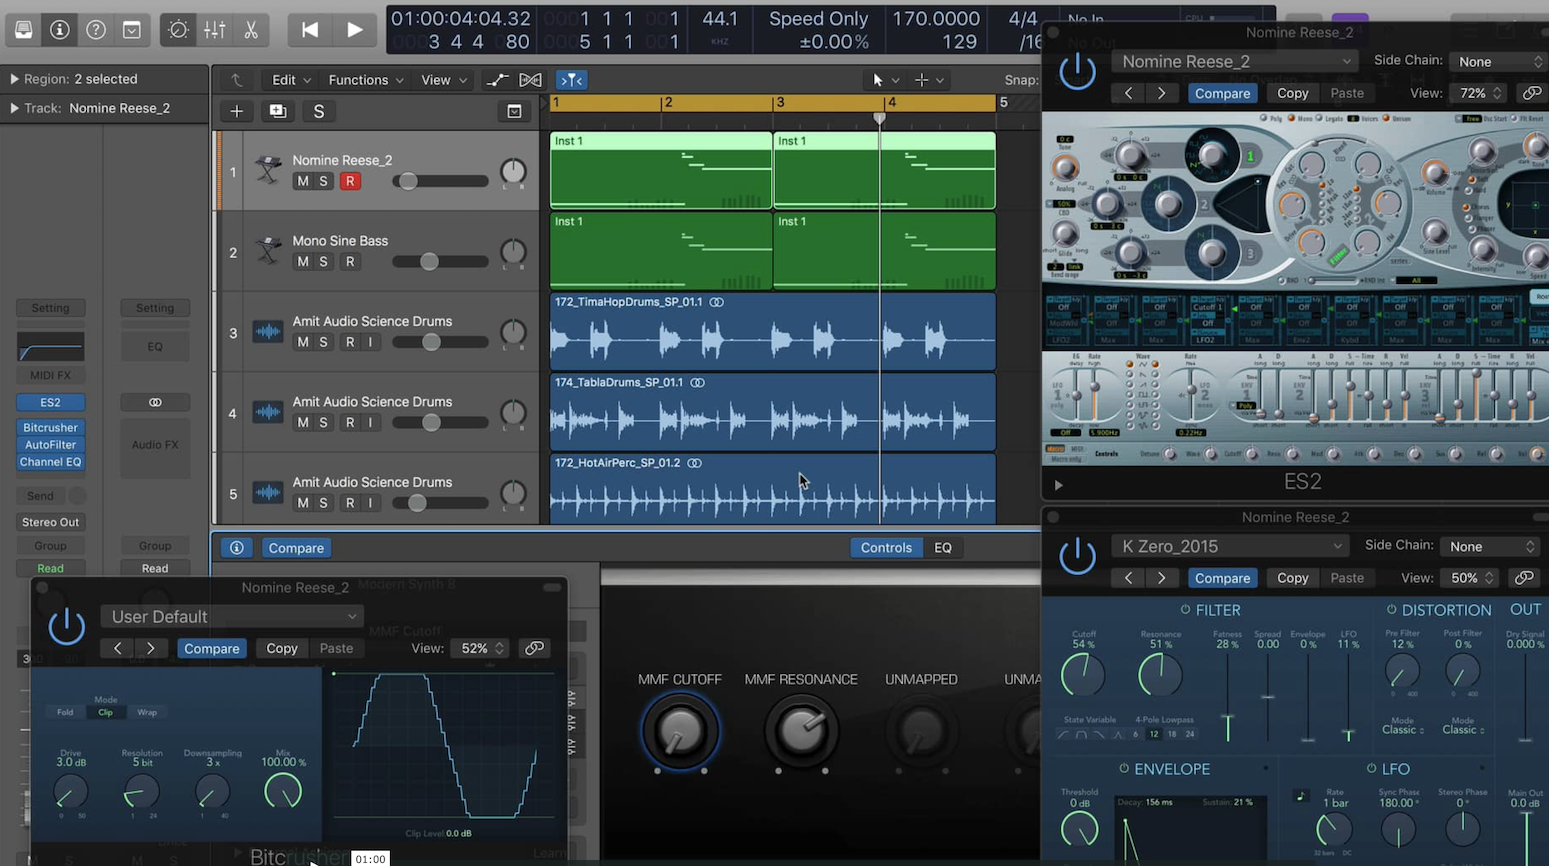Screen dimensions: 1549x866
Task: Click the MMF CUTOFF knob
Action: 680,730
